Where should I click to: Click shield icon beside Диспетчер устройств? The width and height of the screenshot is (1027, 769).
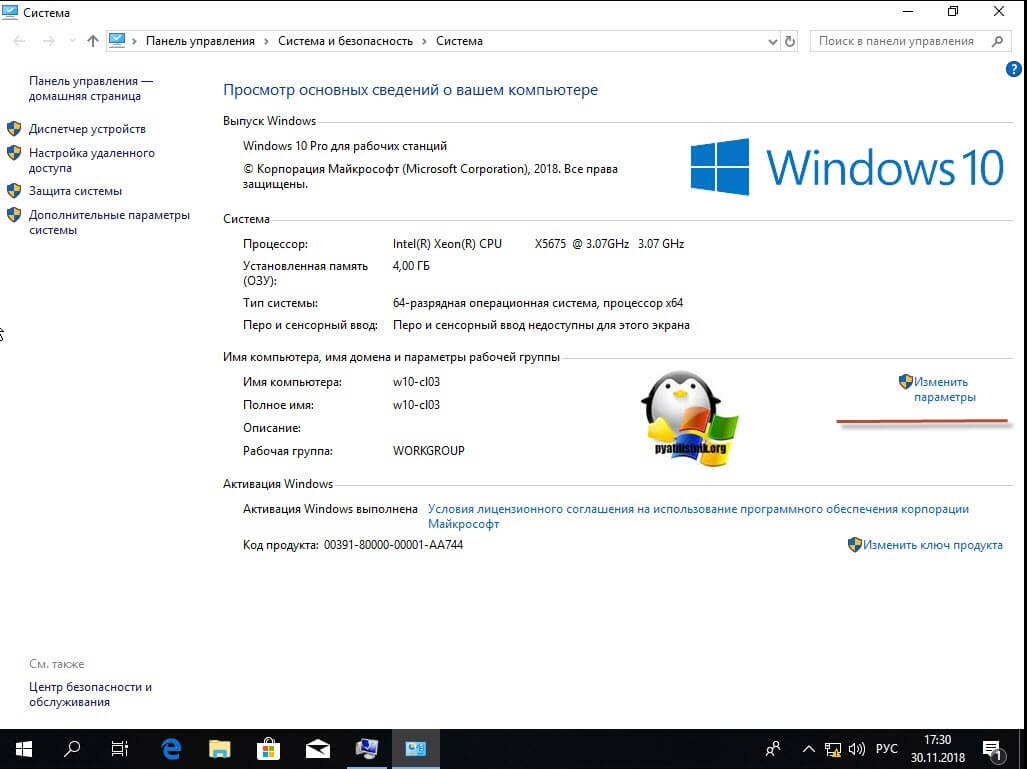[14, 128]
